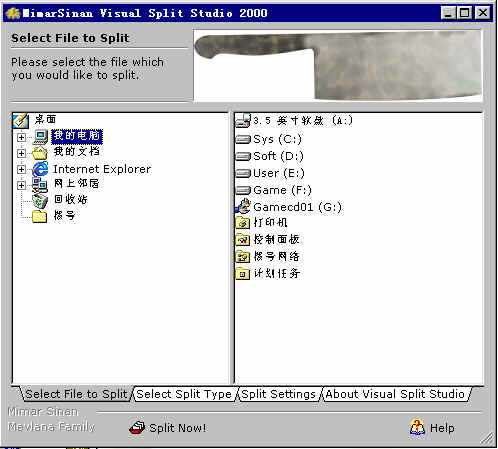Open the 打印机 printers folder
Screen dimensions: 498x449
(x=262, y=223)
